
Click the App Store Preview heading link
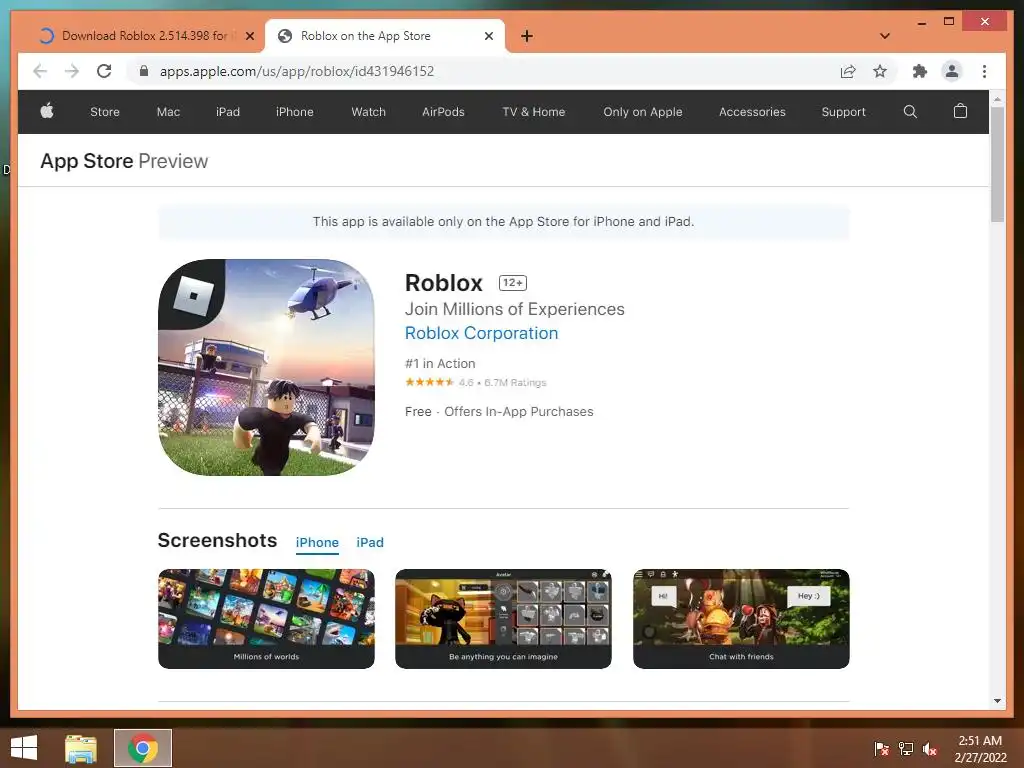point(124,161)
